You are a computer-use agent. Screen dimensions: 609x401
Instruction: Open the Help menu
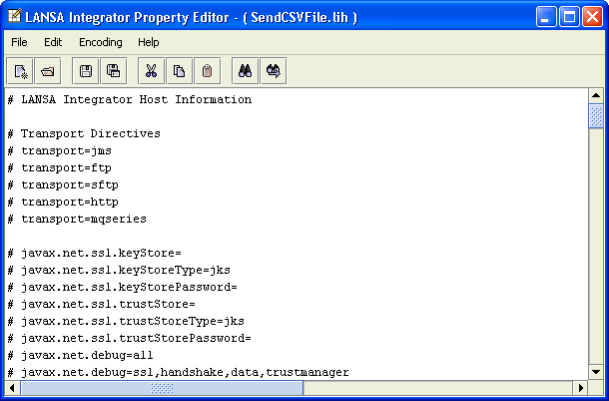[148, 42]
